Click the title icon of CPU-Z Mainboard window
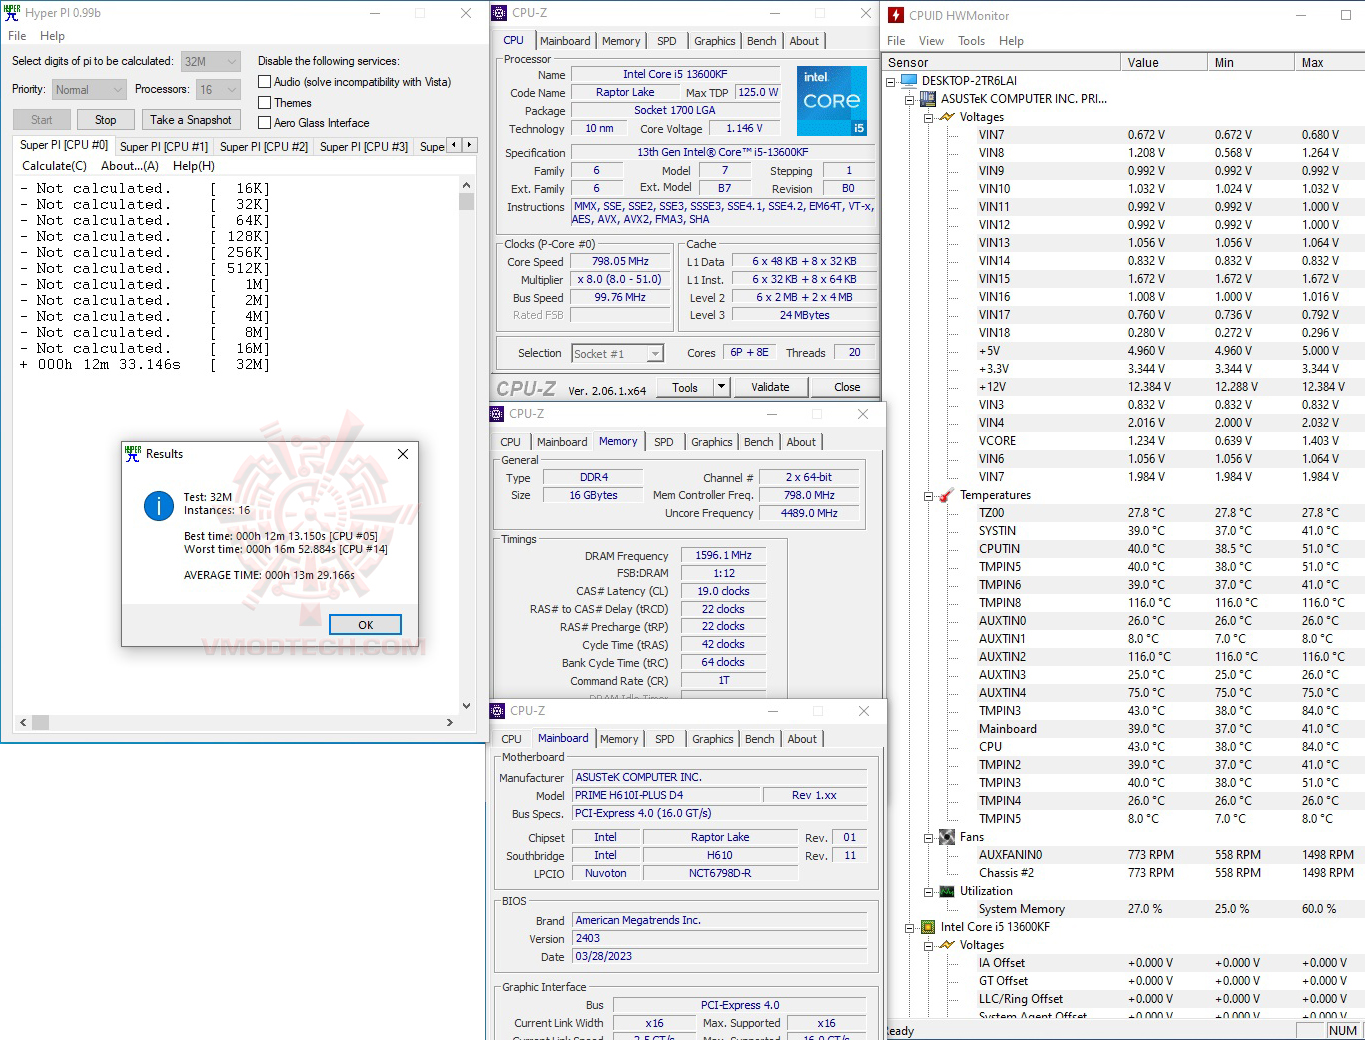The height and width of the screenshot is (1040, 1365). tap(497, 711)
